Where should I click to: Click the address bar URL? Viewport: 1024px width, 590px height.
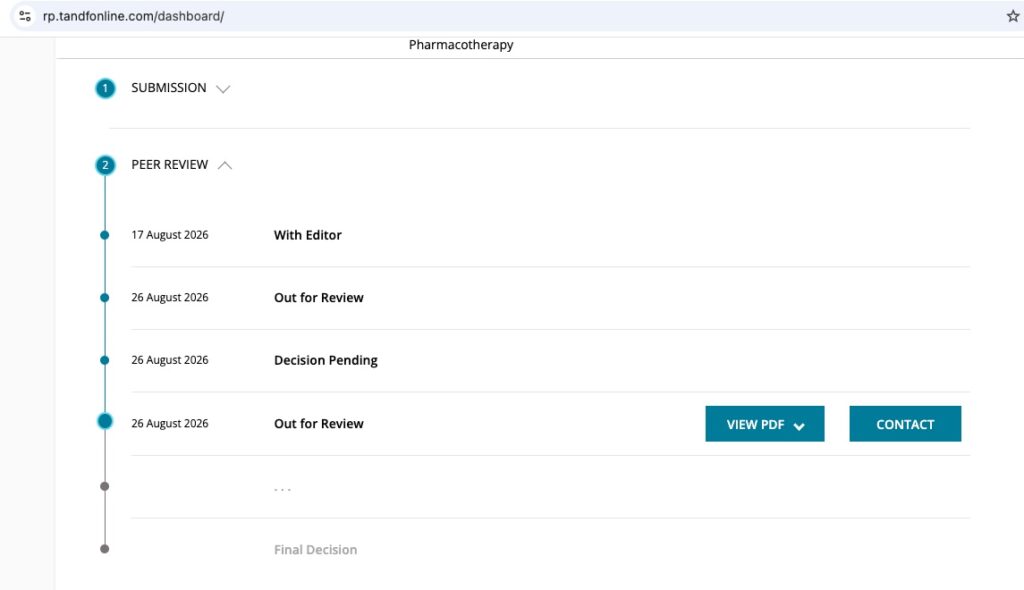pyautogui.click(x=133, y=16)
